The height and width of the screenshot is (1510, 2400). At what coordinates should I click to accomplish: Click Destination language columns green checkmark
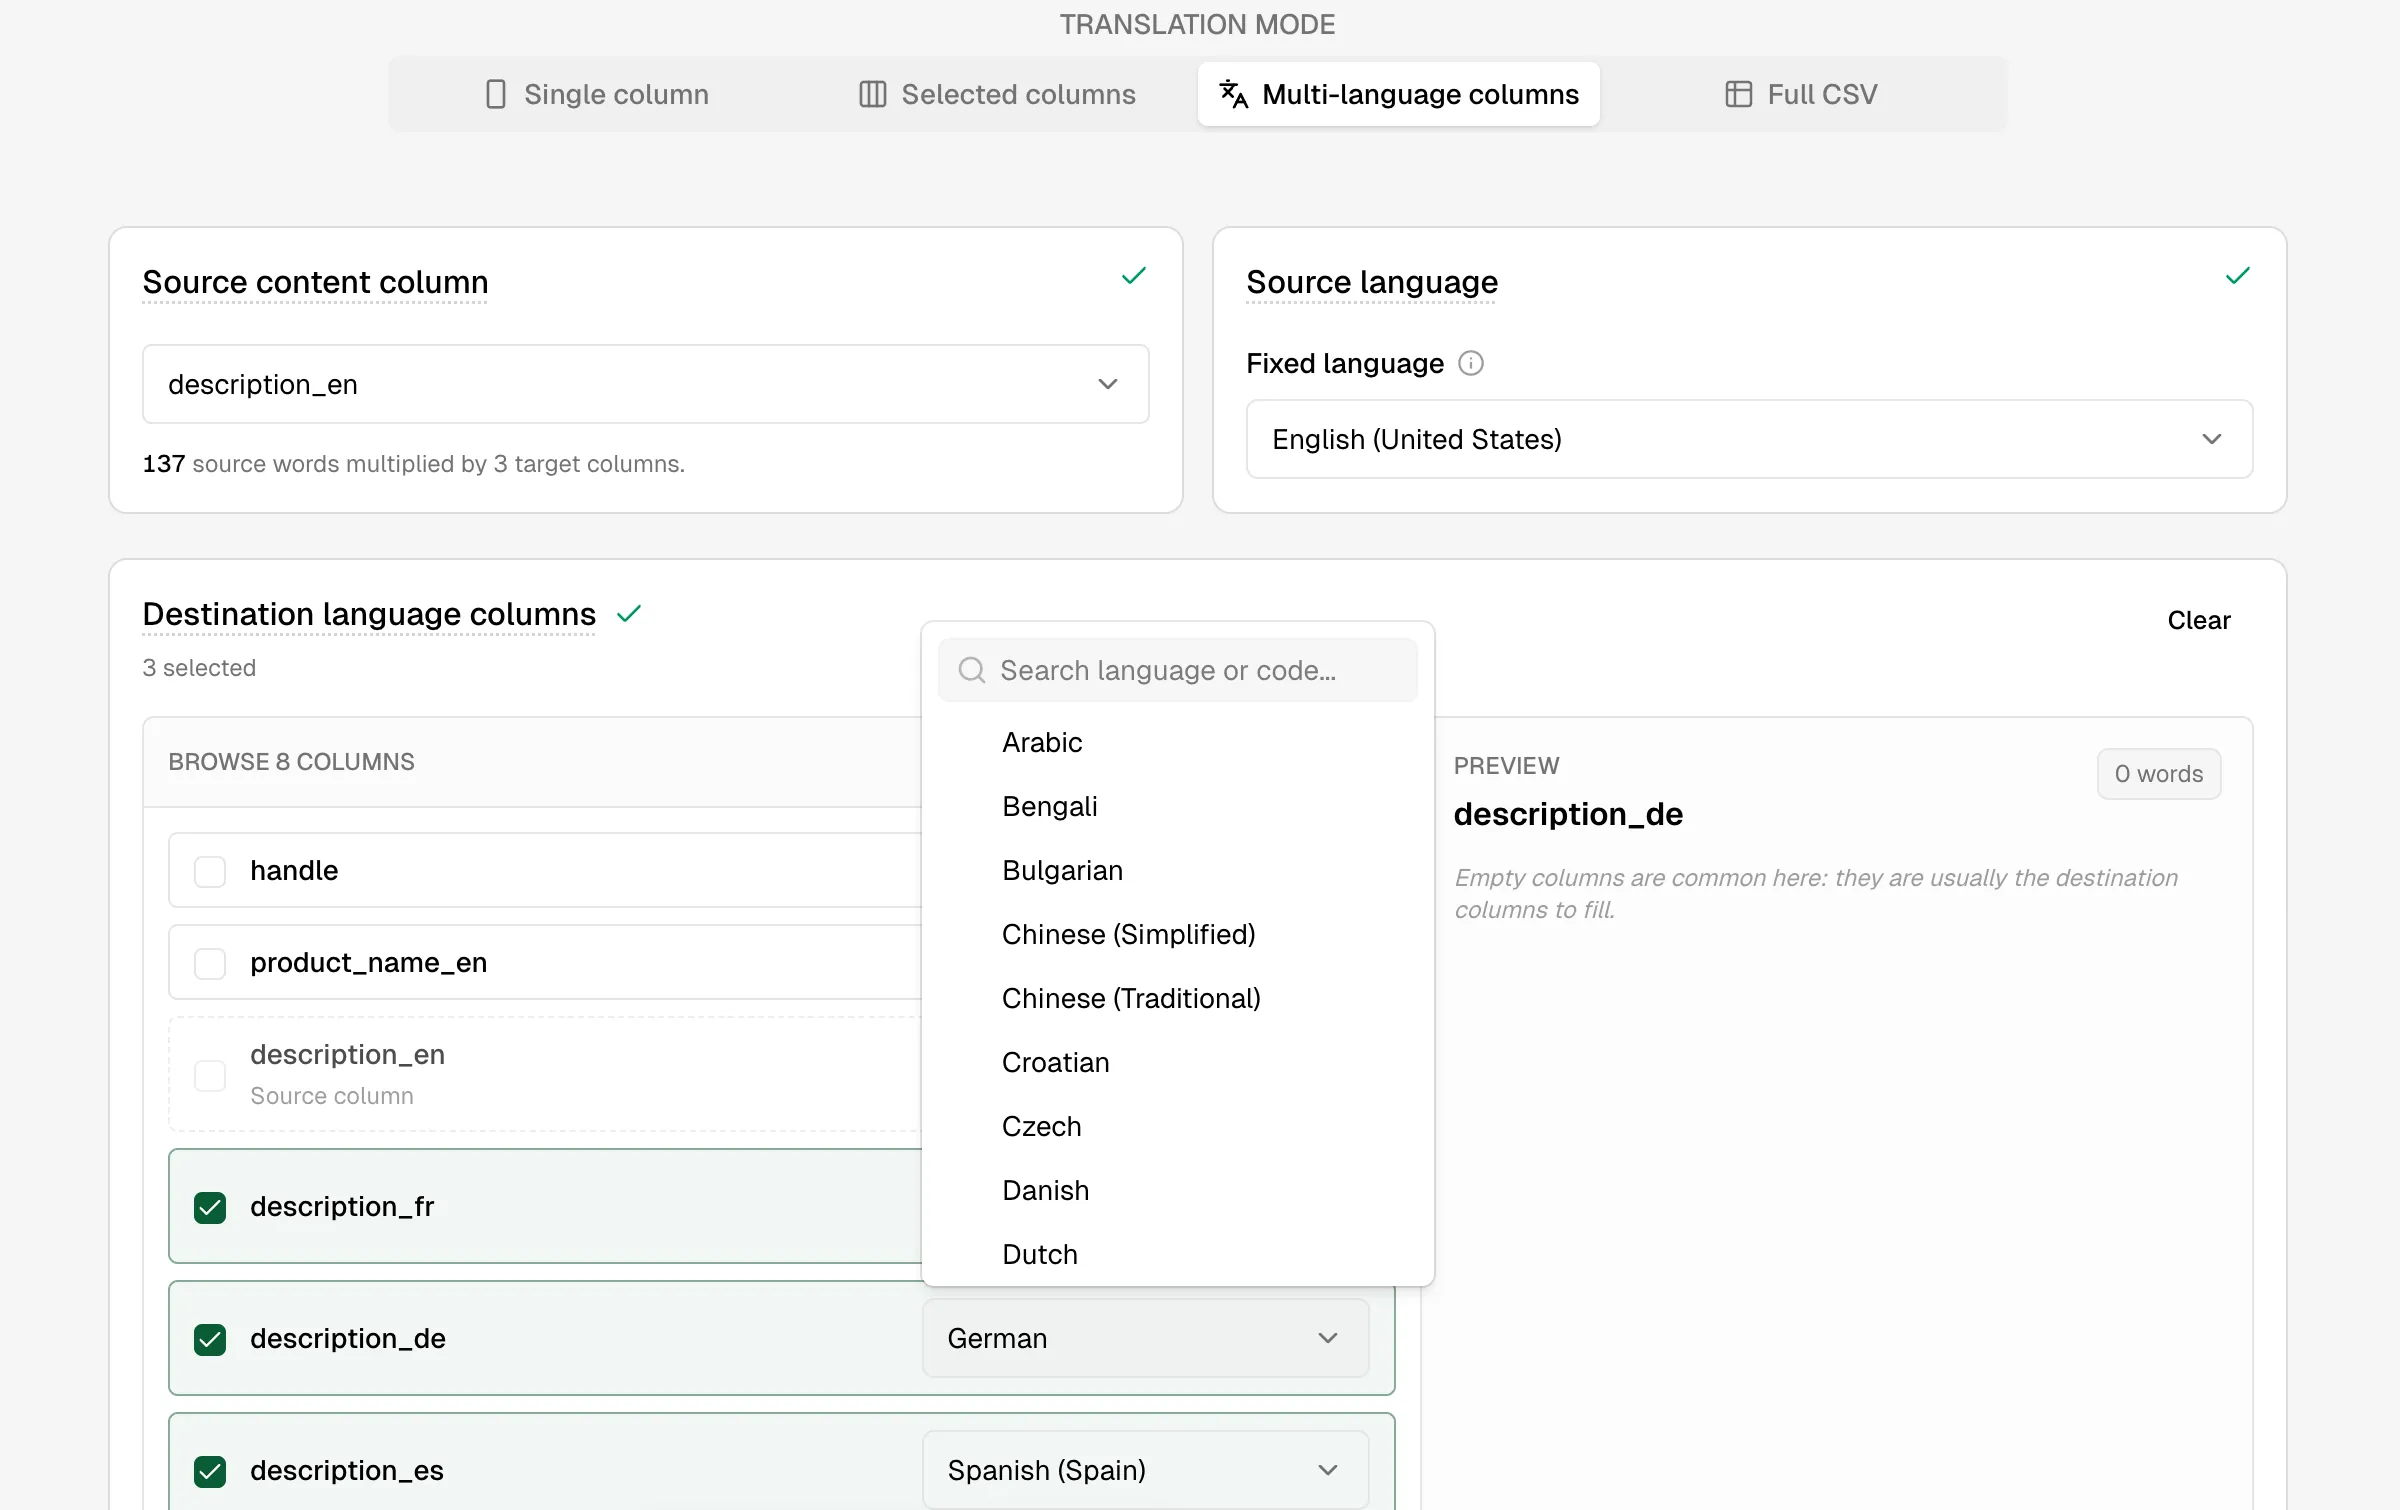(x=628, y=613)
